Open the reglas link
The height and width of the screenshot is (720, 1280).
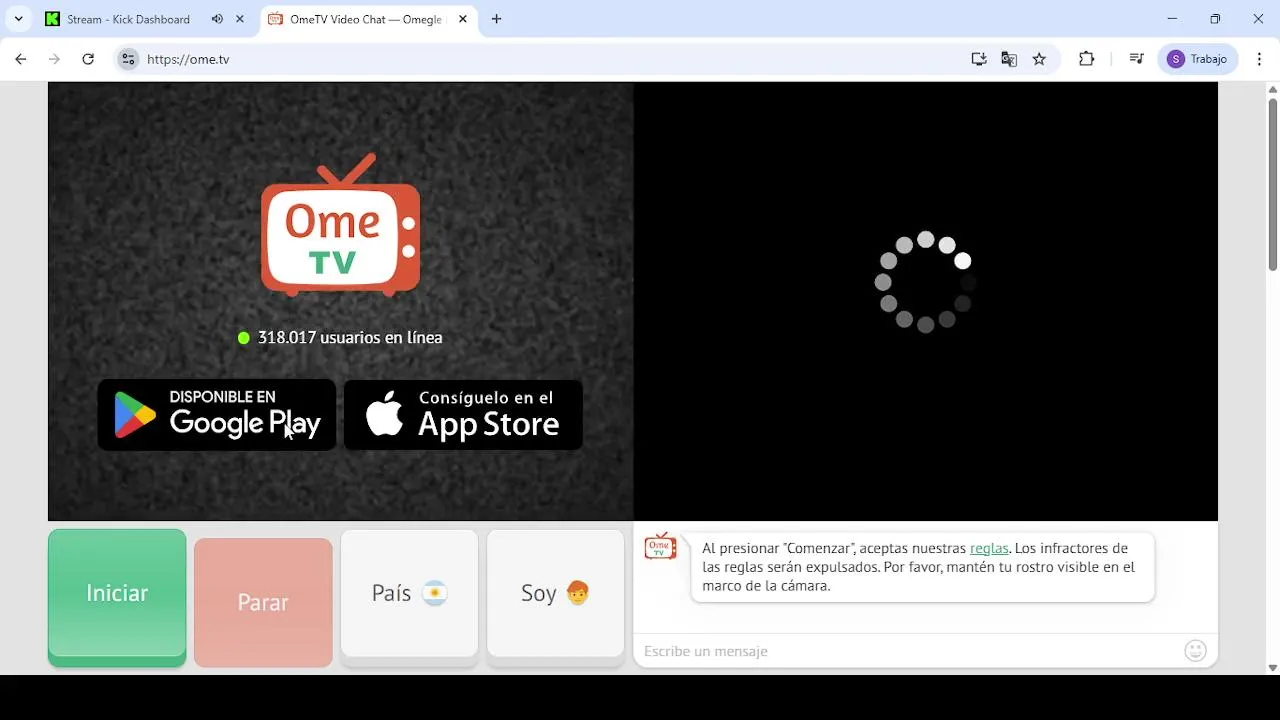989,548
